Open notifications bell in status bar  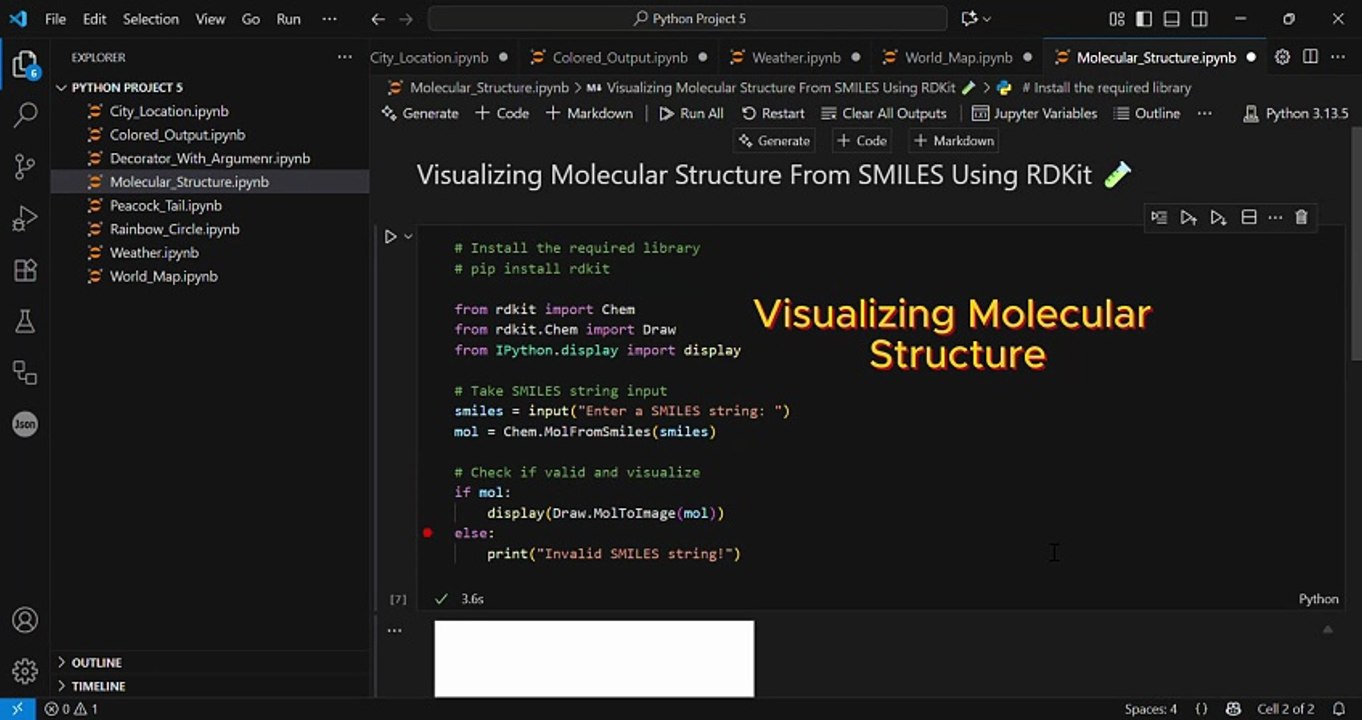coord(1339,709)
